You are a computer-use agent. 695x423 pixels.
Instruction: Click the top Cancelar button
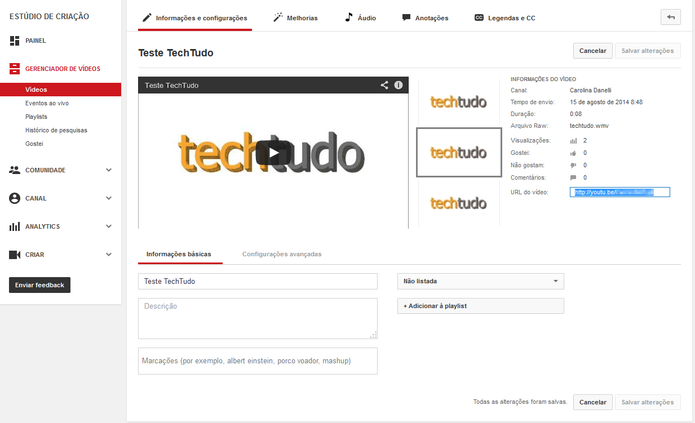[593, 51]
